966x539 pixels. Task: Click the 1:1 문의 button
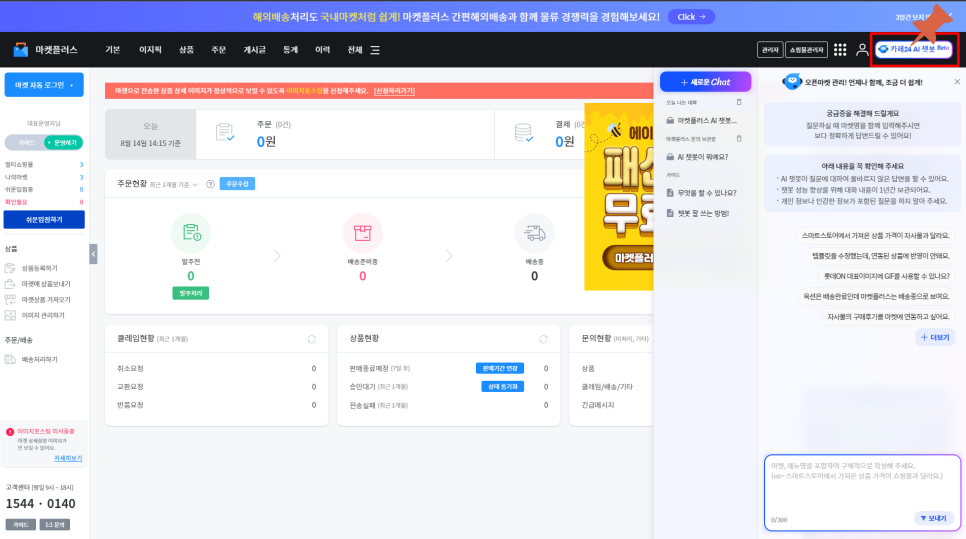click(x=54, y=525)
